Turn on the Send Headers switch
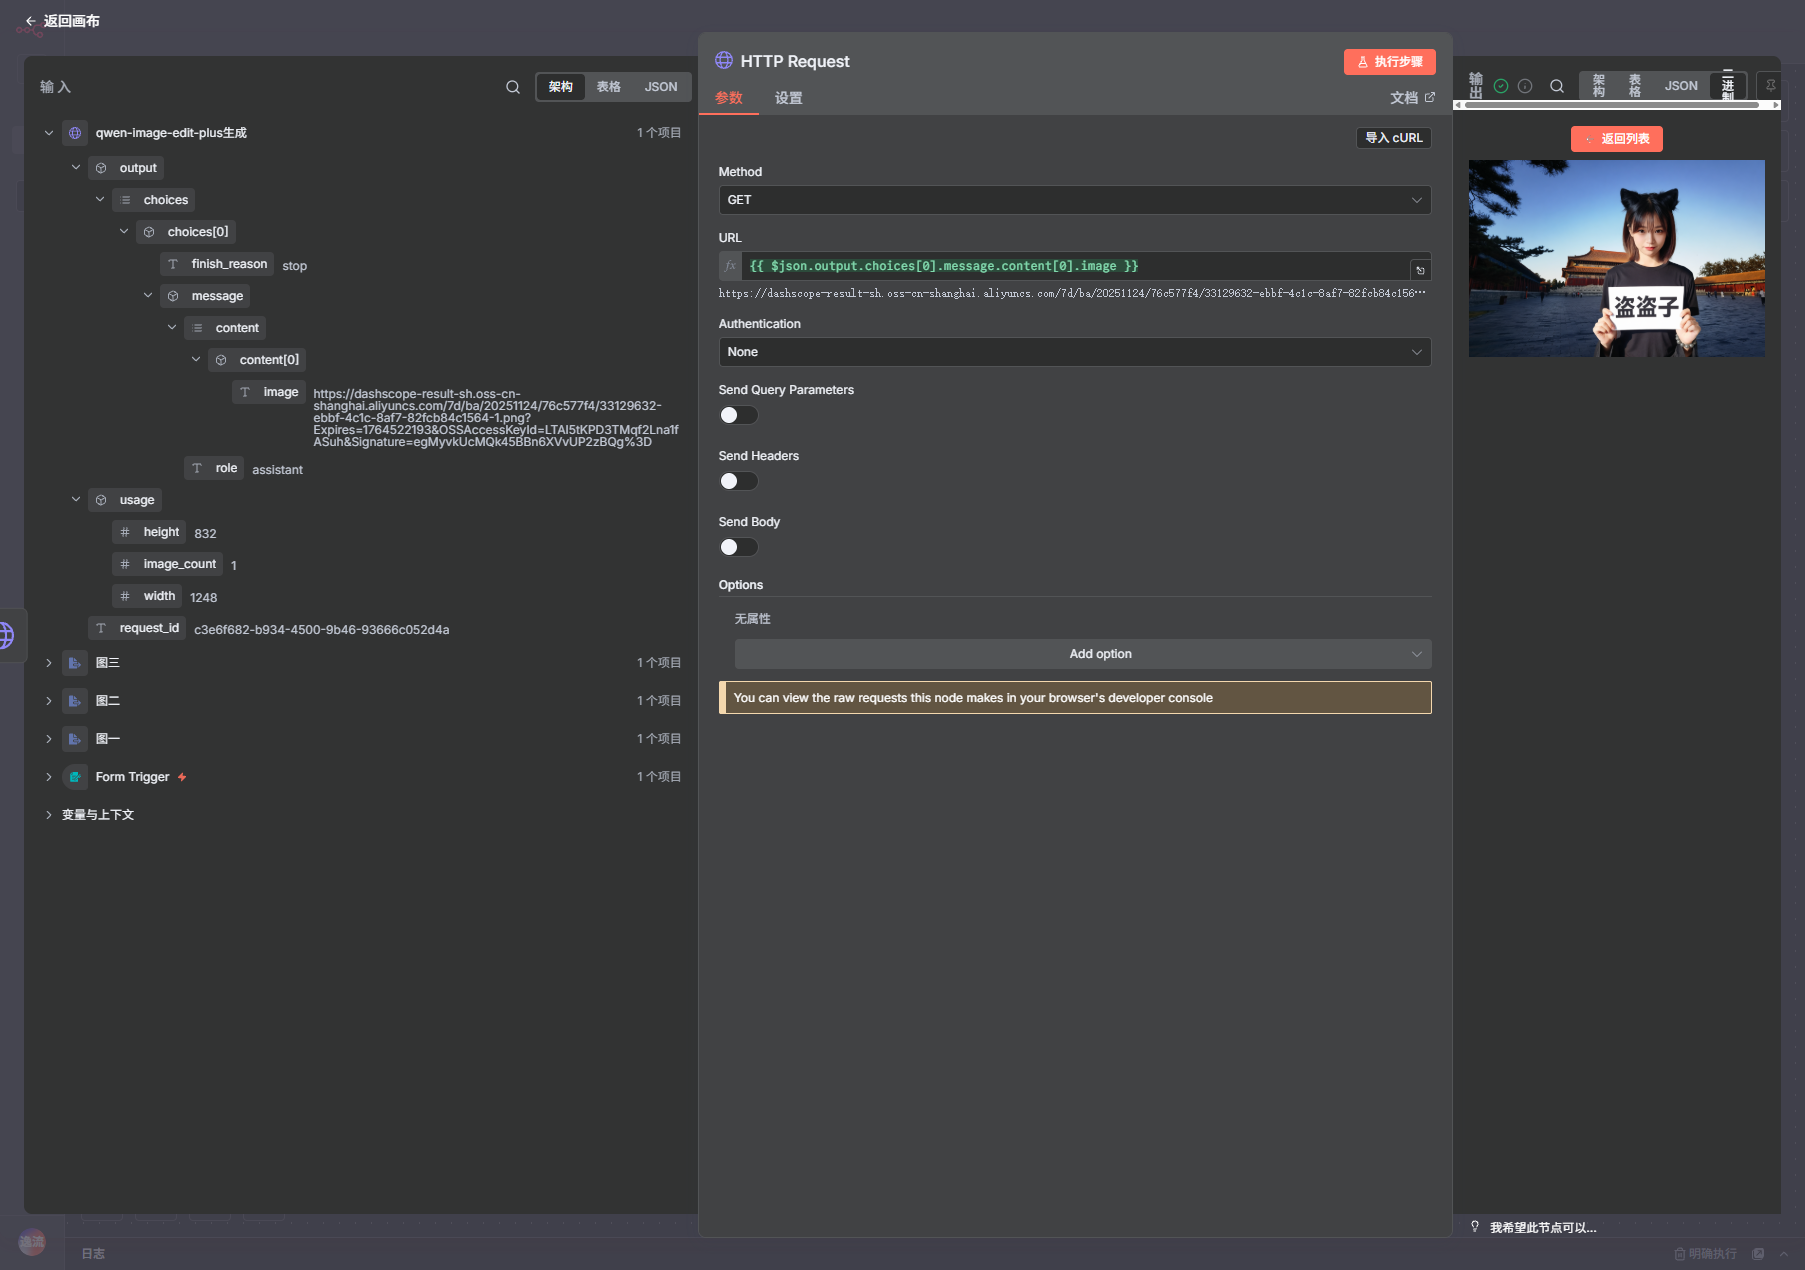This screenshot has height=1270, width=1805. coord(738,481)
